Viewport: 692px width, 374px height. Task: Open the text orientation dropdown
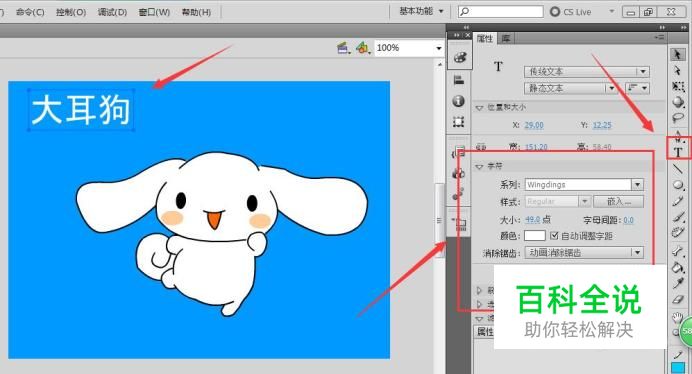coord(637,88)
